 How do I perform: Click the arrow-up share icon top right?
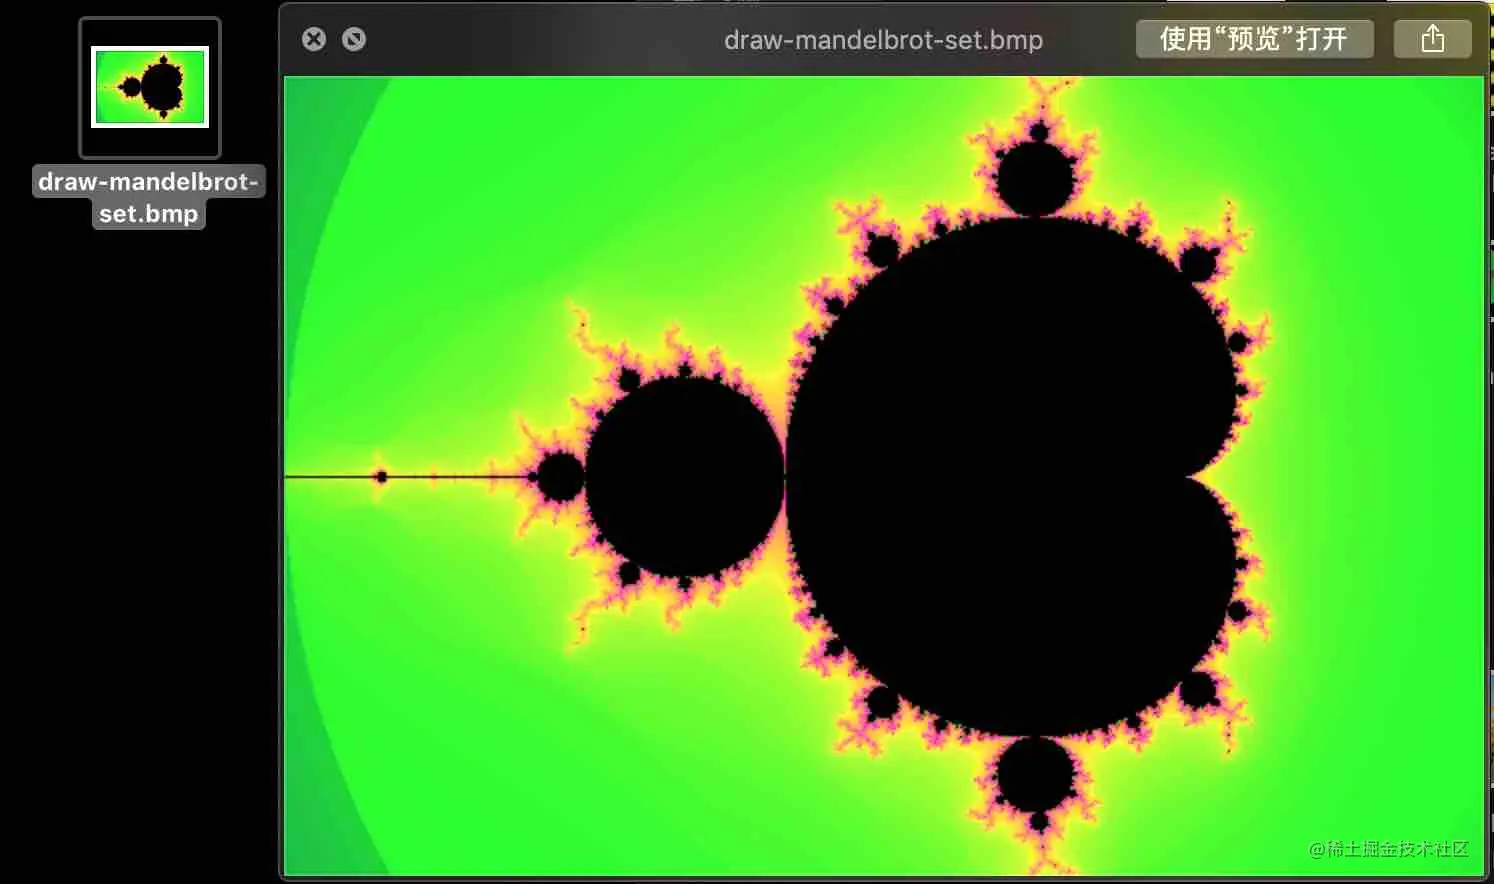pyautogui.click(x=1432, y=38)
